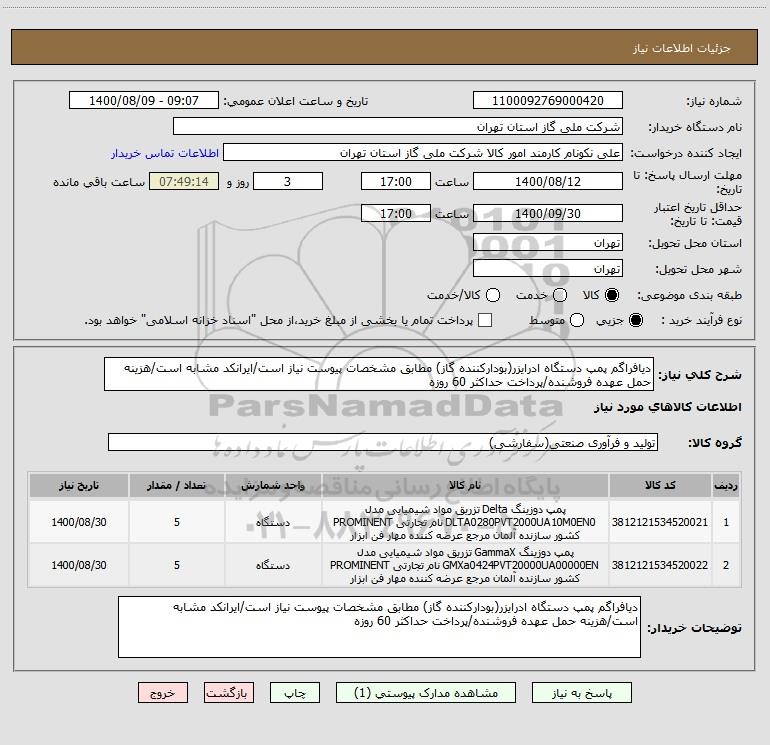Click the توضیحات خریدار text area

coord(379,627)
